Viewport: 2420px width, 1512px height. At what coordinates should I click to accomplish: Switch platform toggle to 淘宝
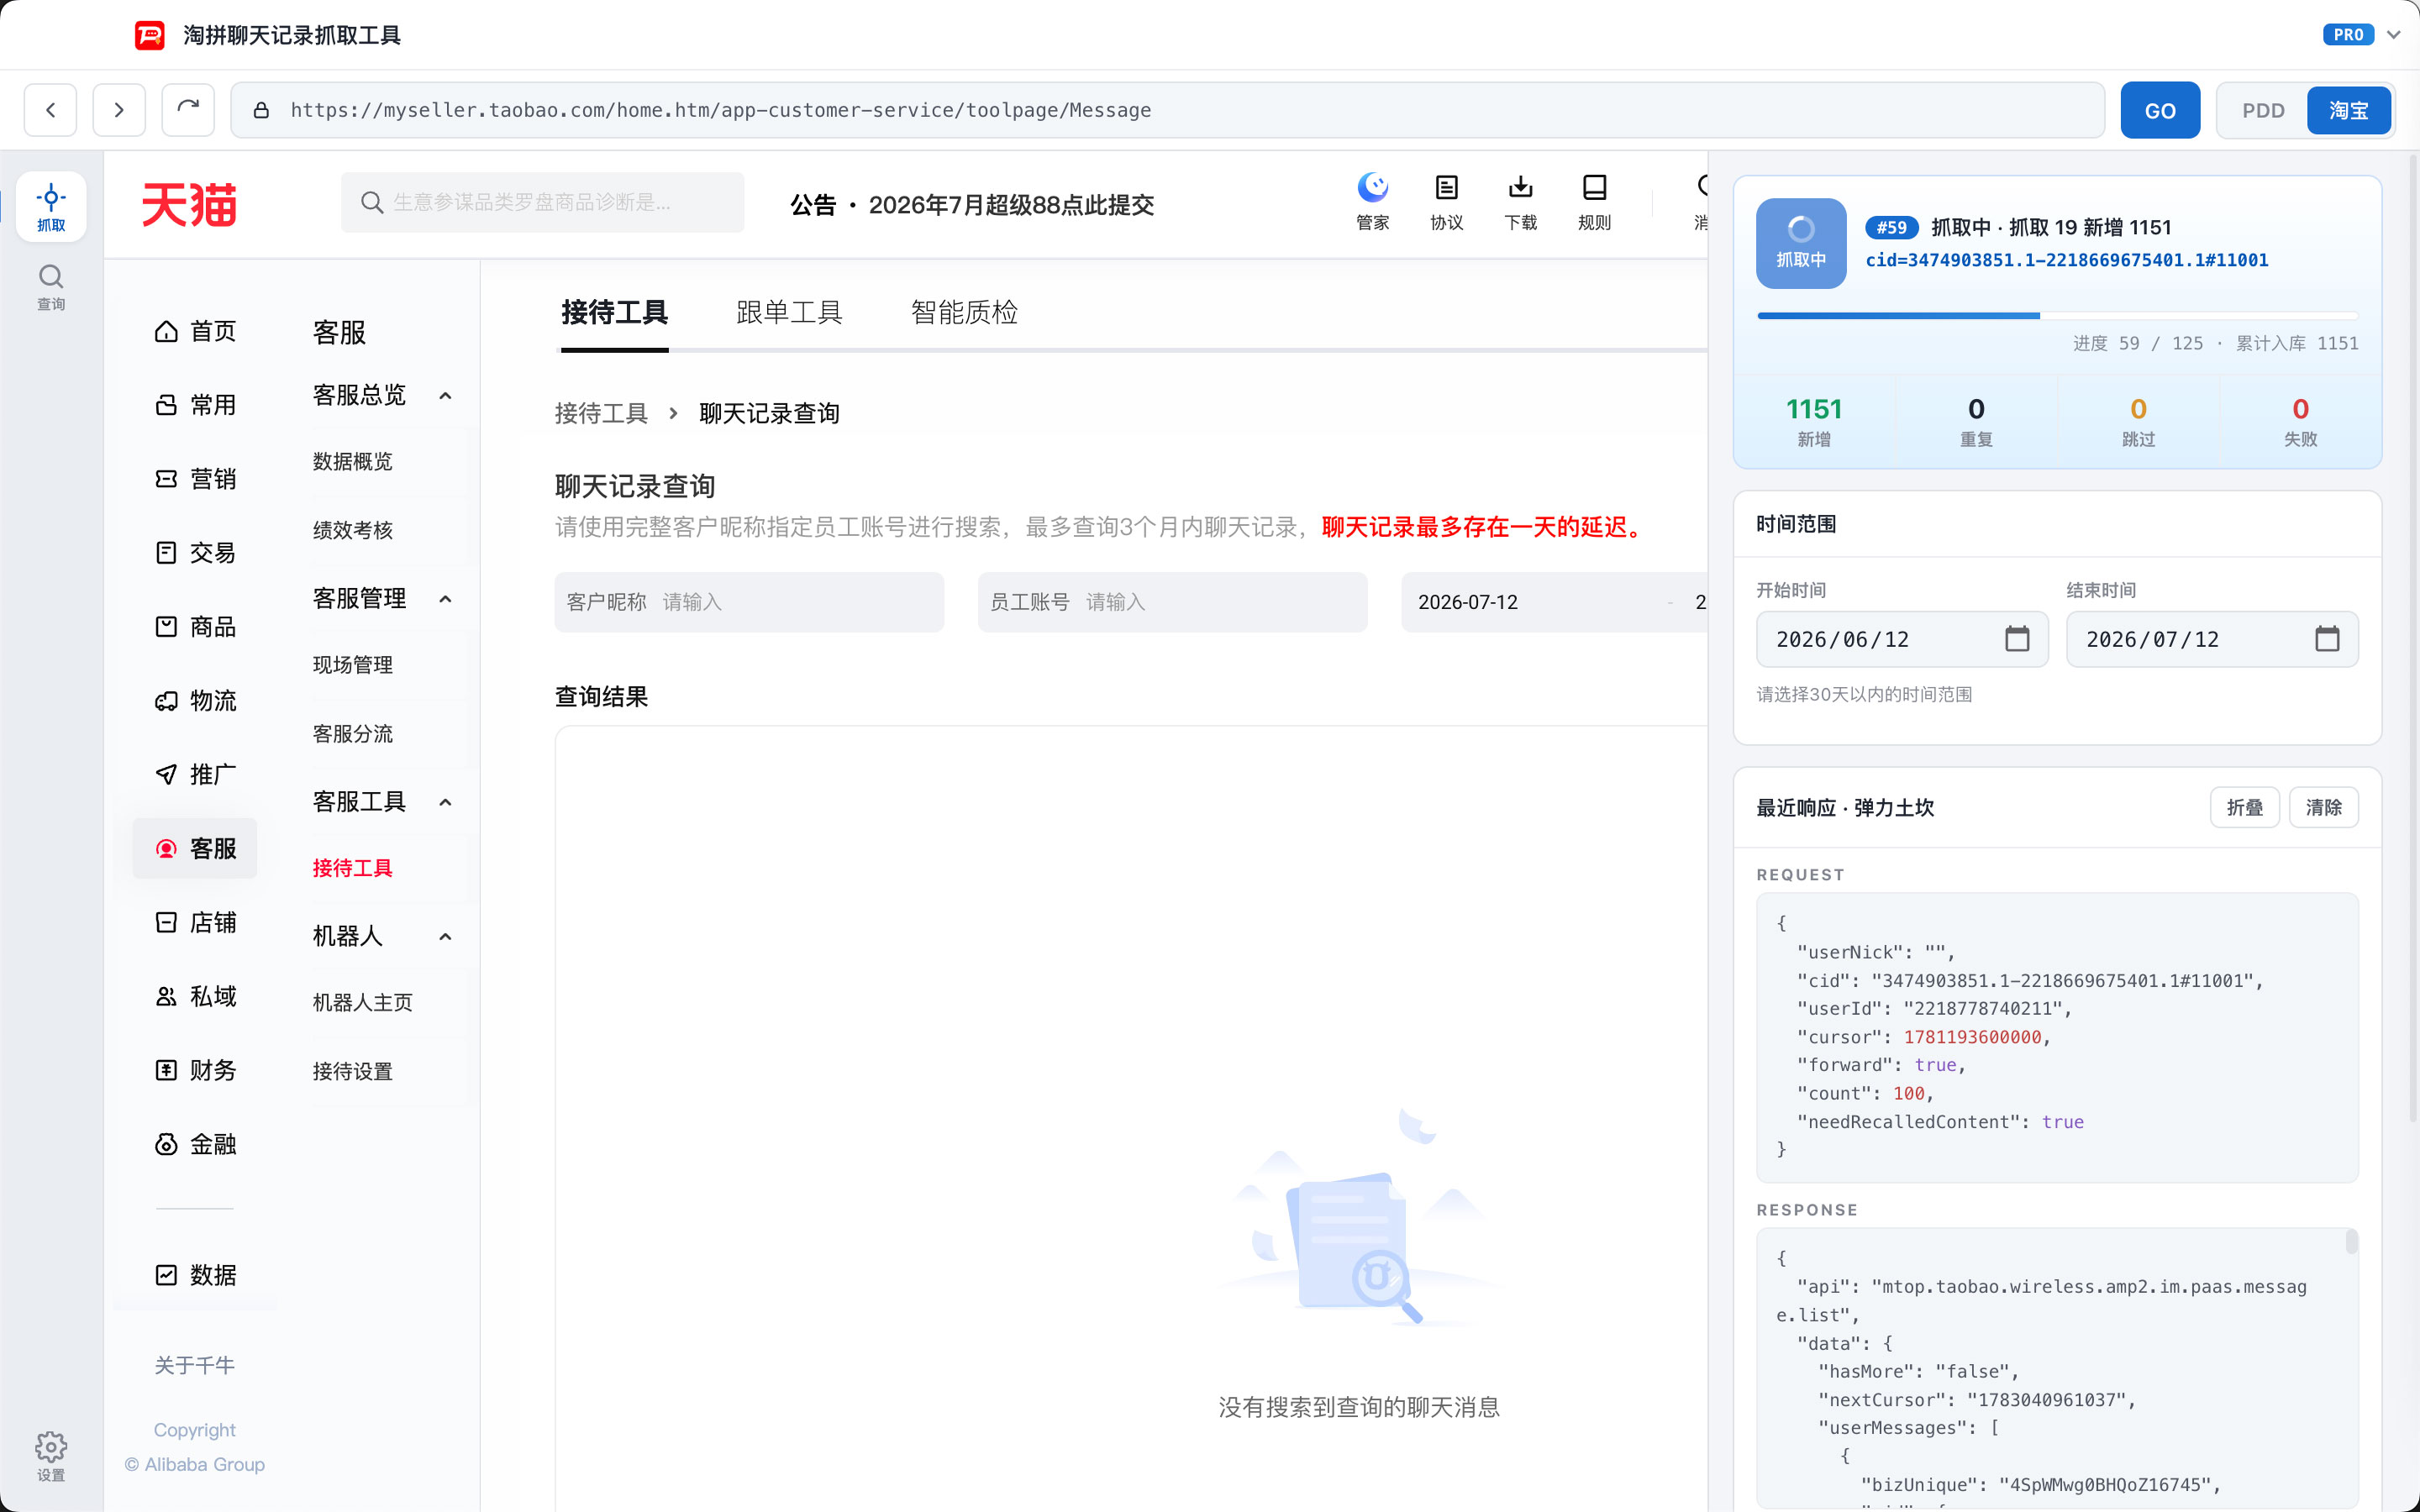coord(2348,111)
